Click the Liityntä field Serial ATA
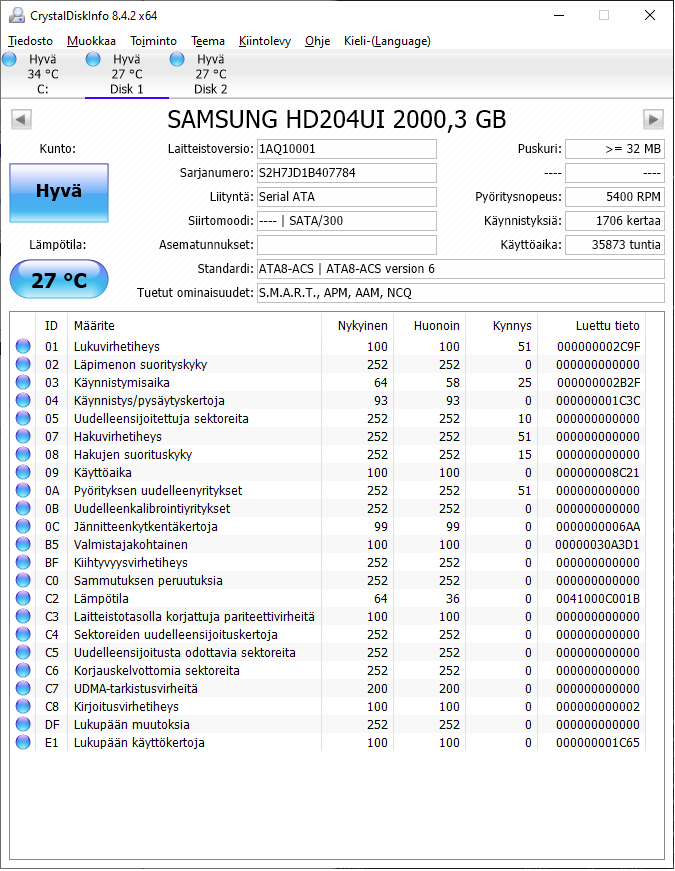The height and width of the screenshot is (871, 675). (x=347, y=197)
